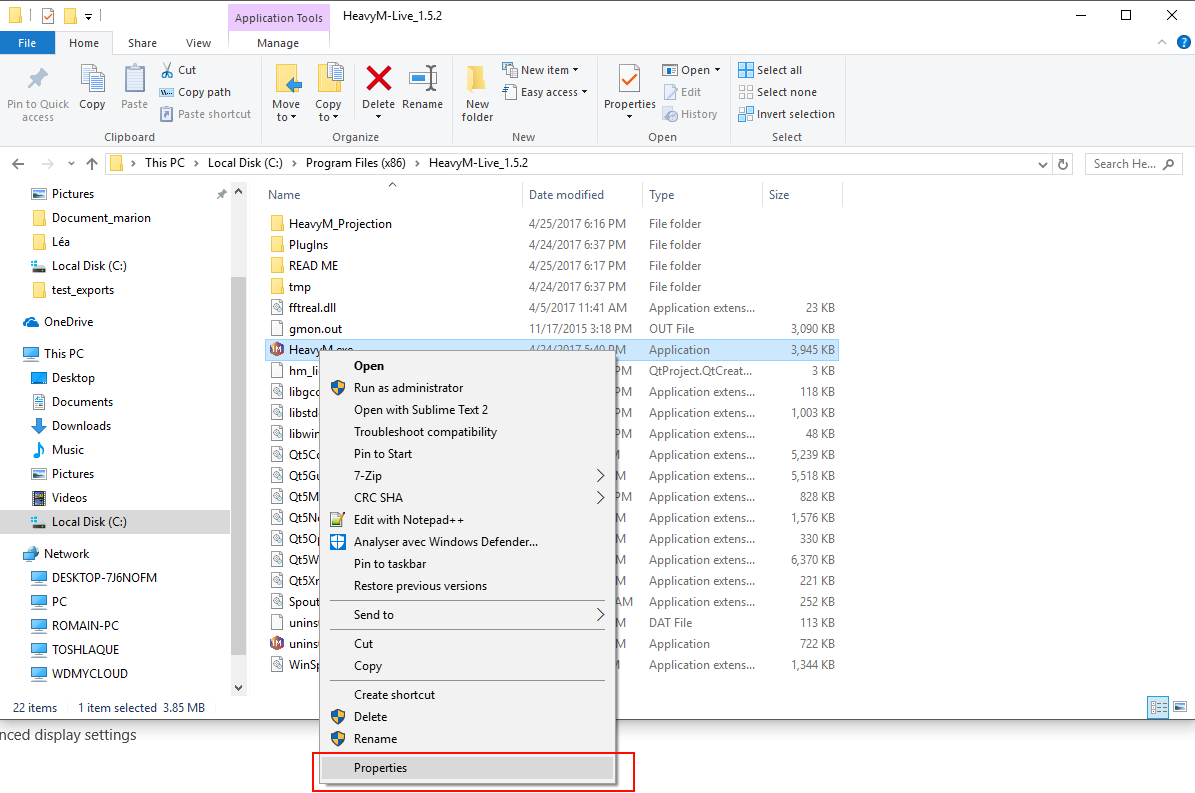The width and height of the screenshot is (1195, 793).
Task: Refresh the folder view in the address bar
Action: point(1063,164)
